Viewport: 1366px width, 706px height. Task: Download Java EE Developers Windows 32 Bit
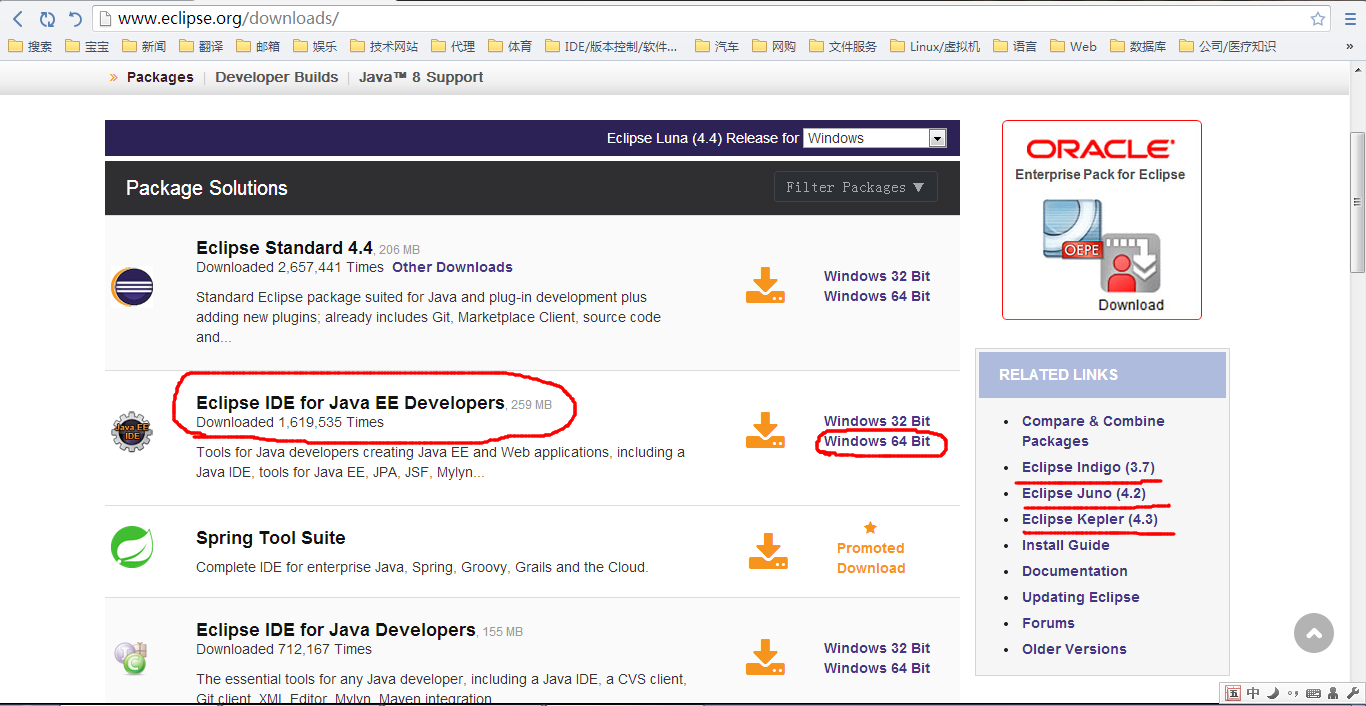[x=877, y=421]
